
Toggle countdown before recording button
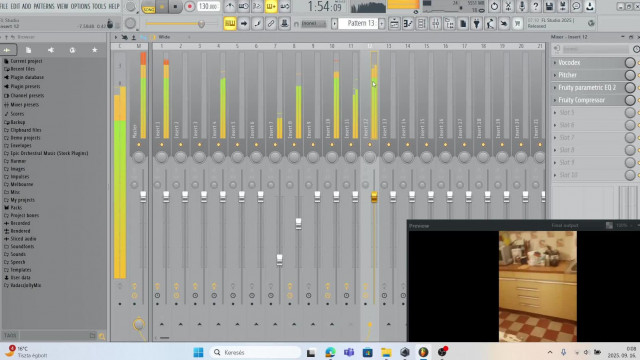click(x=257, y=6)
